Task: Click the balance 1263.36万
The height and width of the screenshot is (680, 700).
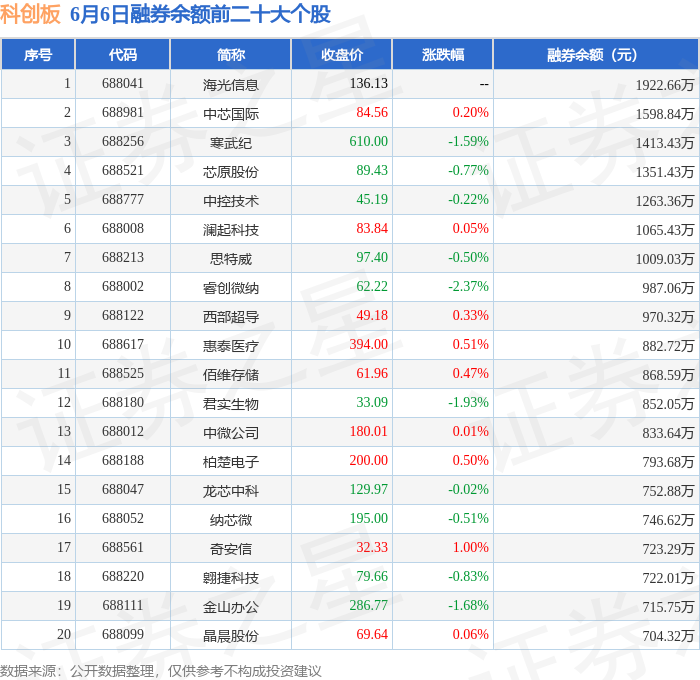Action: point(665,200)
